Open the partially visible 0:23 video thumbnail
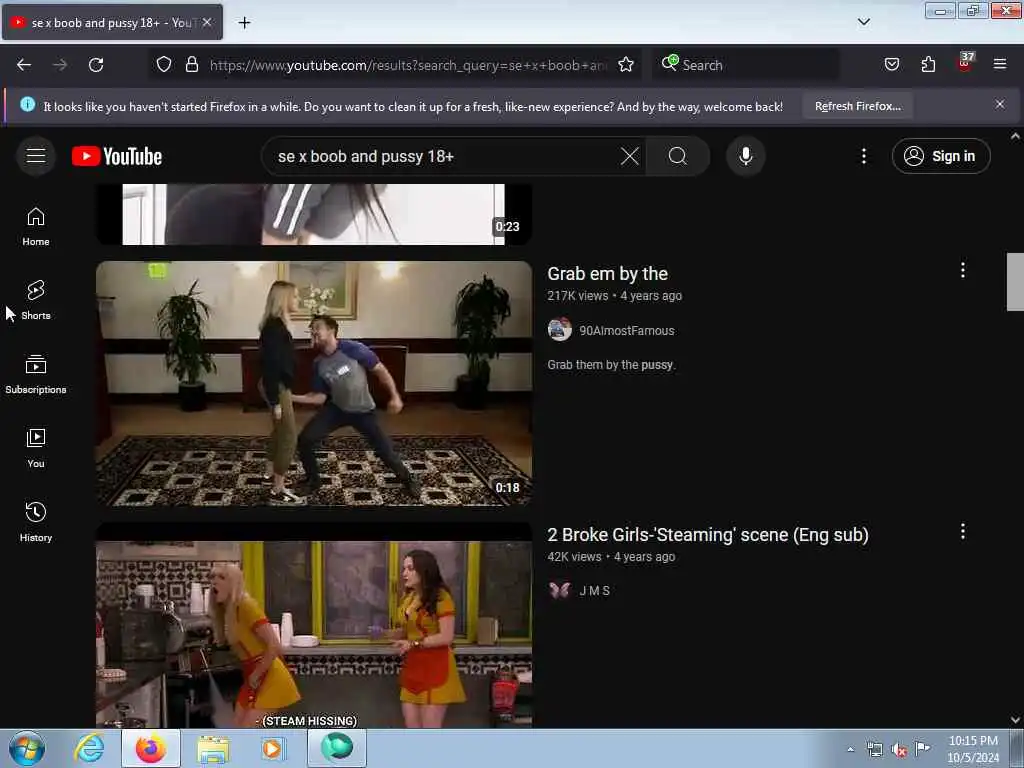Image resolution: width=1024 pixels, height=768 pixels. 314,214
